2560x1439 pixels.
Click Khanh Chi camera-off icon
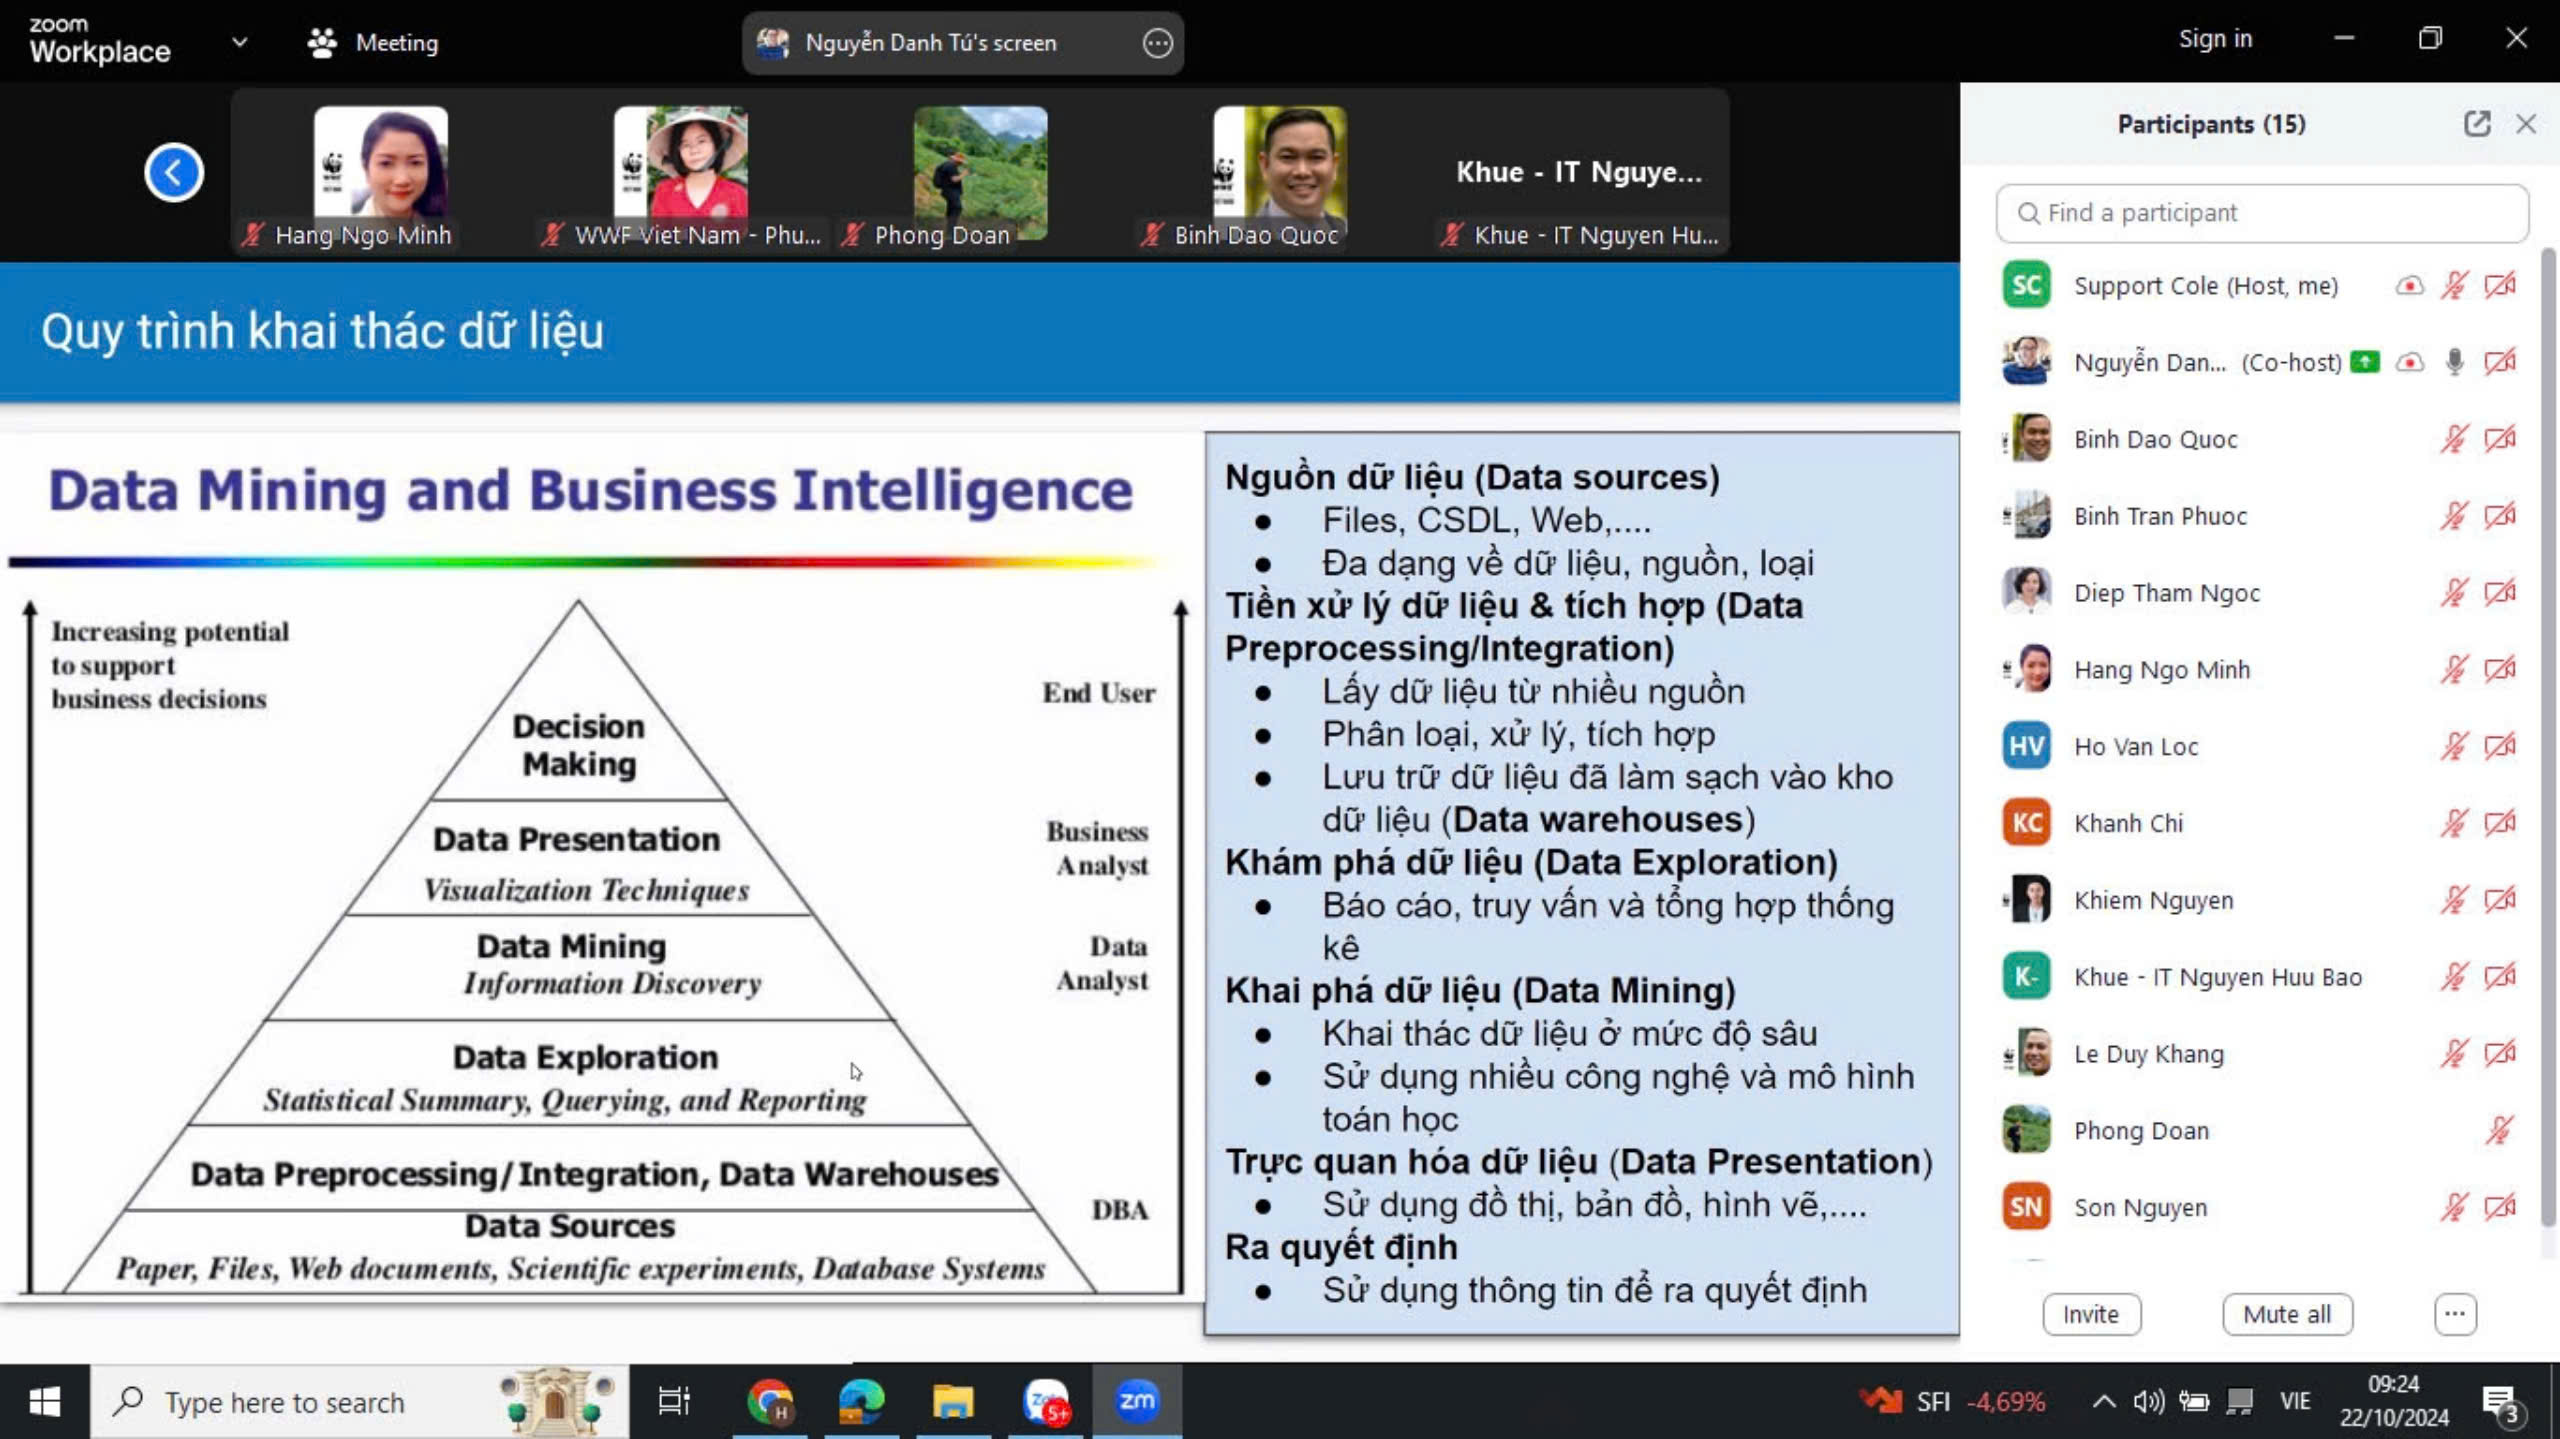[x=2500, y=823]
